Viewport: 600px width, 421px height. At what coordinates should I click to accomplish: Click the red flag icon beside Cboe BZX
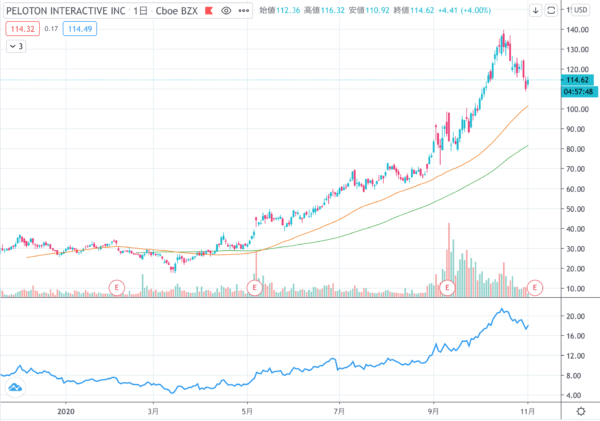[209, 11]
